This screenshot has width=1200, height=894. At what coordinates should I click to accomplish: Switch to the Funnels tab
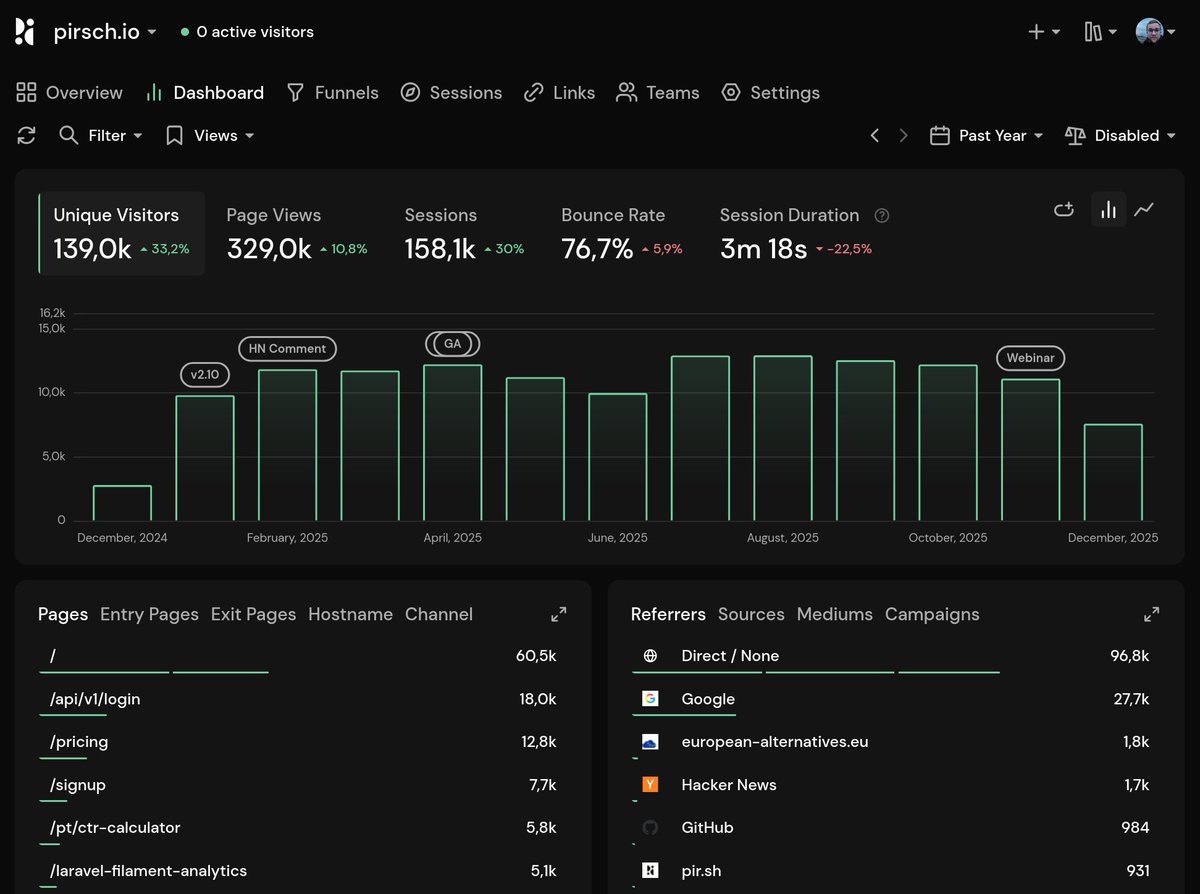click(x=345, y=92)
